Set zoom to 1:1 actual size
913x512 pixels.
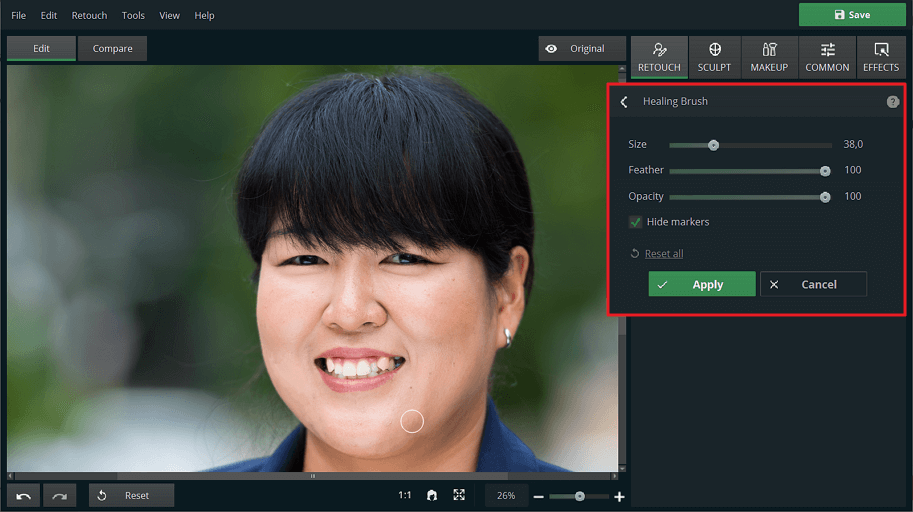[x=405, y=495]
